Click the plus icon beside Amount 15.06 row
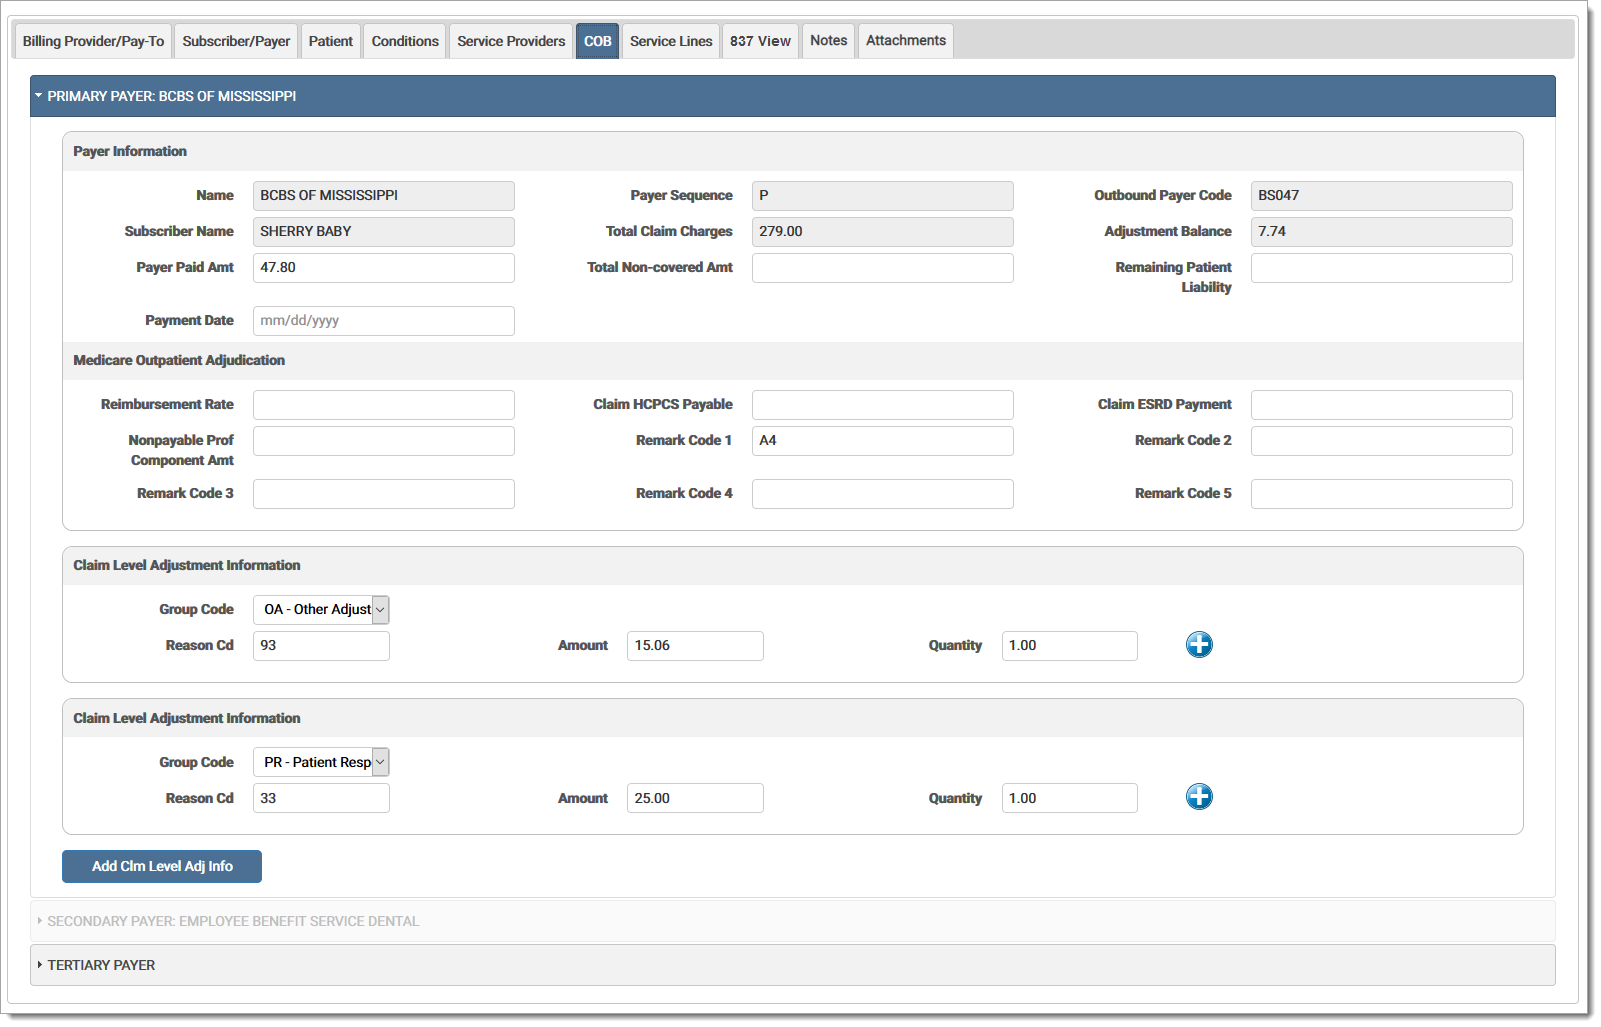The width and height of the screenshot is (1601, 1027). click(1199, 645)
